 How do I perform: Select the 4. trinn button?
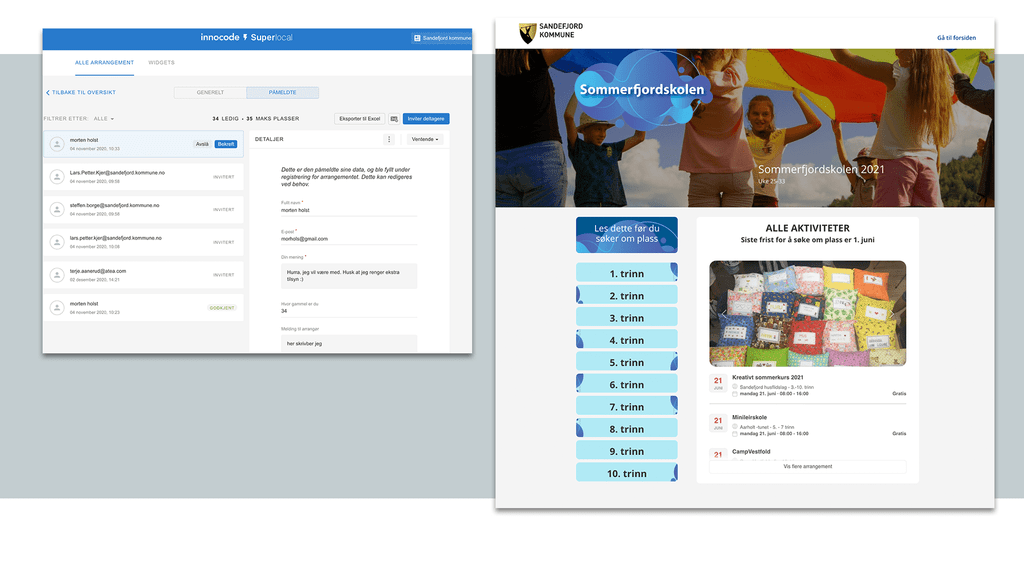tap(626, 339)
